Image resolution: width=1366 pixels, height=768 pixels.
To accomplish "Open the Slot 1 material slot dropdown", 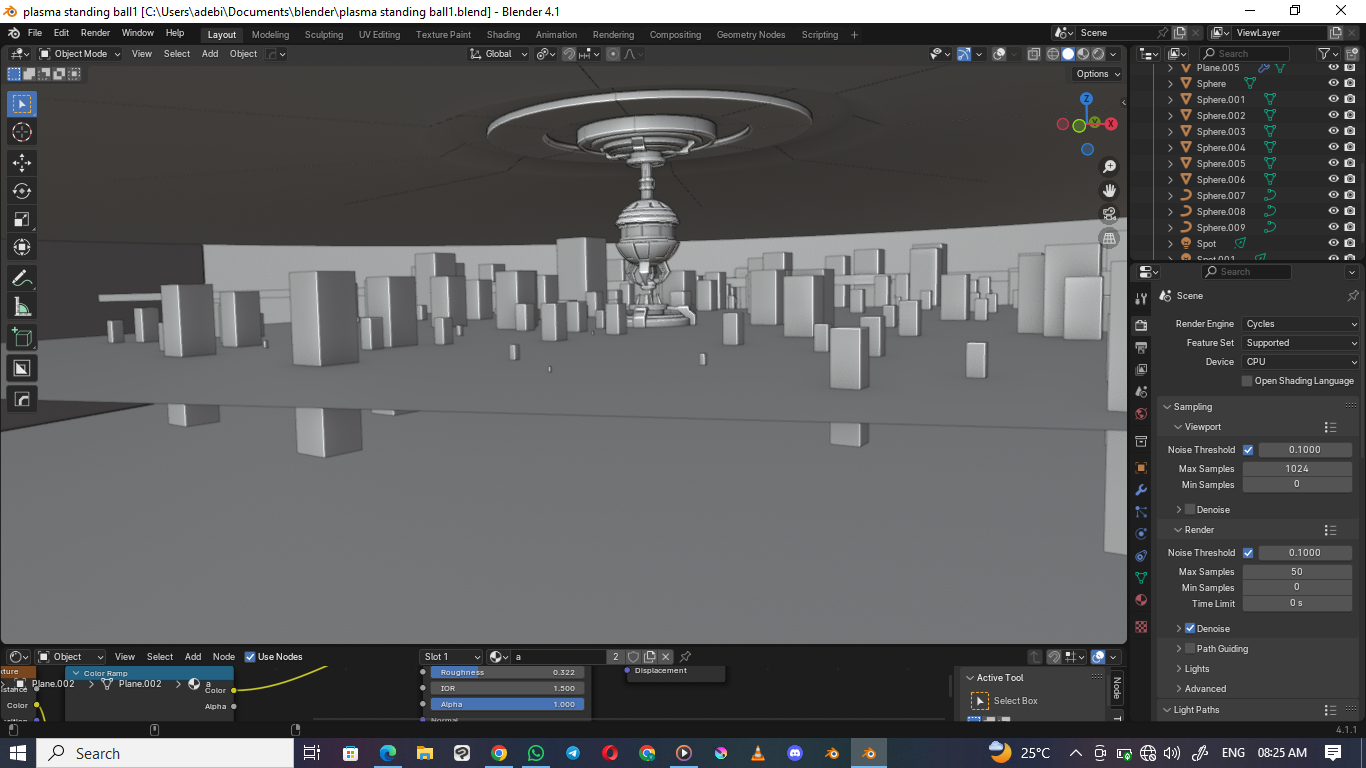I will [451, 657].
